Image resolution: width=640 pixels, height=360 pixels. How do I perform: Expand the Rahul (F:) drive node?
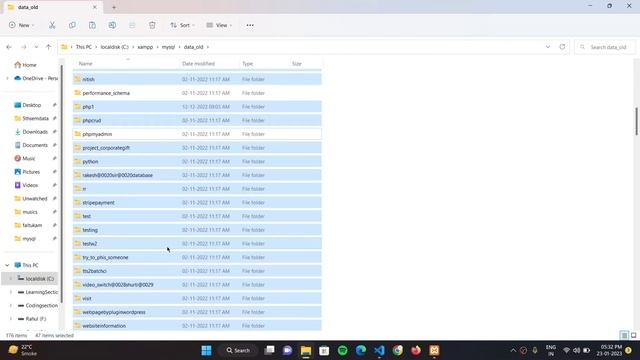(11, 319)
